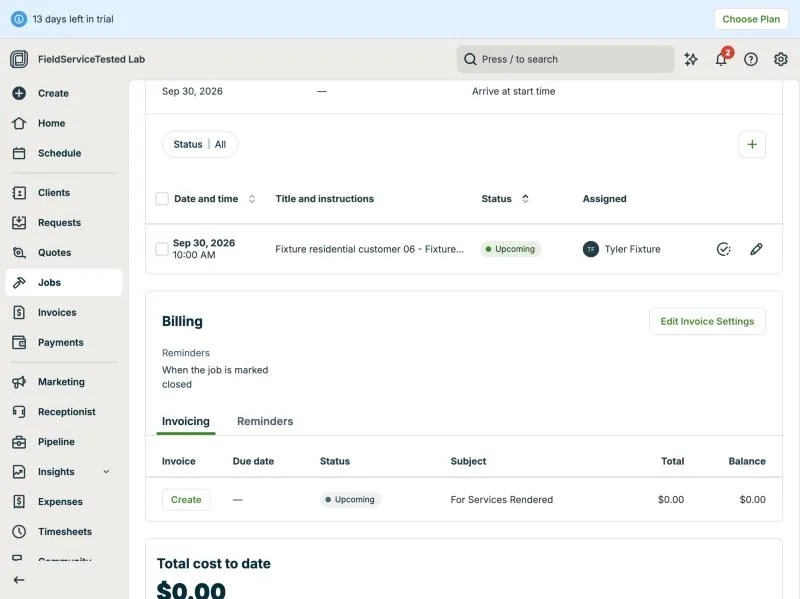The height and width of the screenshot is (599, 800).
Task: Open Requests in the sidebar
Action: 64,222
